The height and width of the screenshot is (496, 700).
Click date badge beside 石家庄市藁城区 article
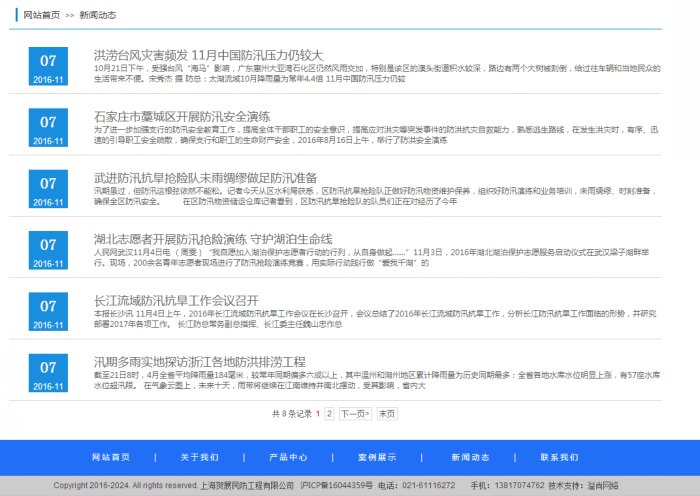tap(48, 128)
